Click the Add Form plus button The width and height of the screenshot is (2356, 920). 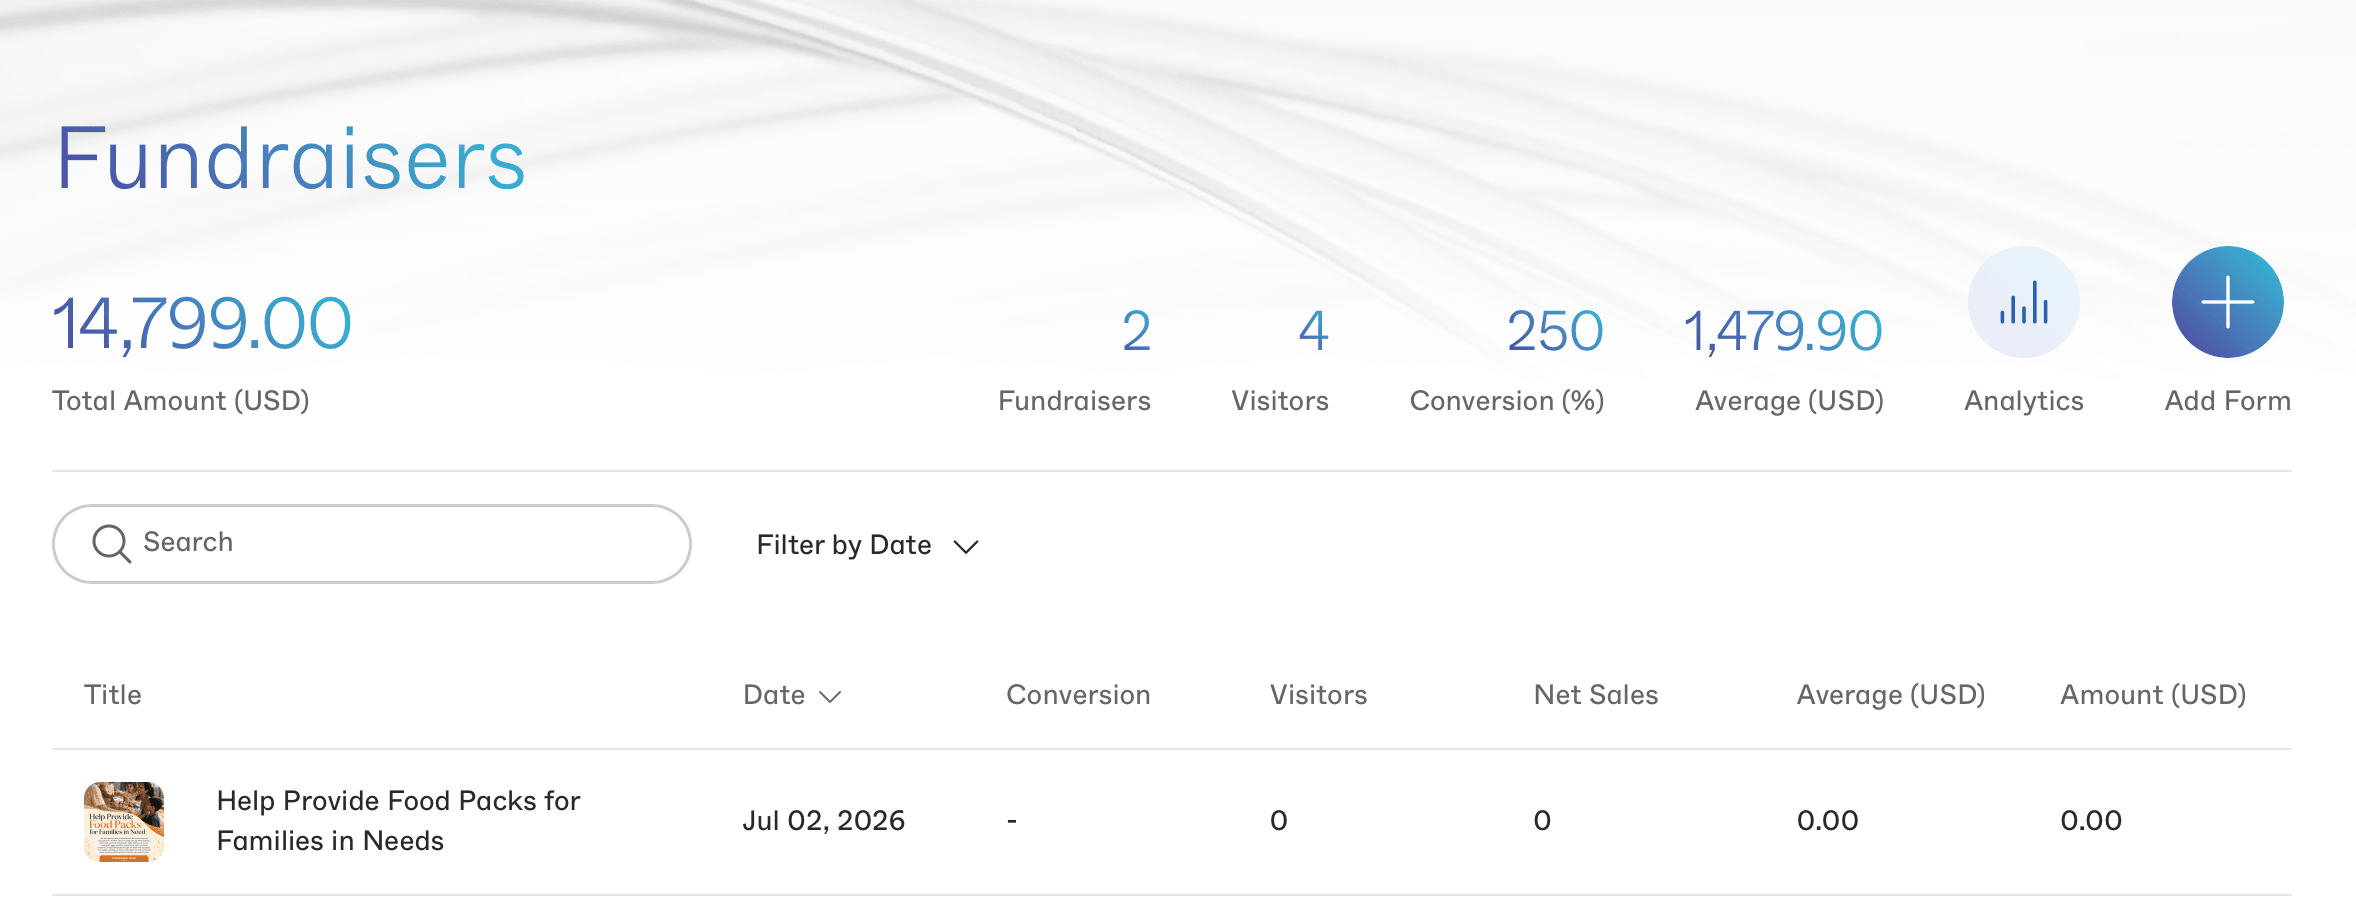click(x=2227, y=302)
